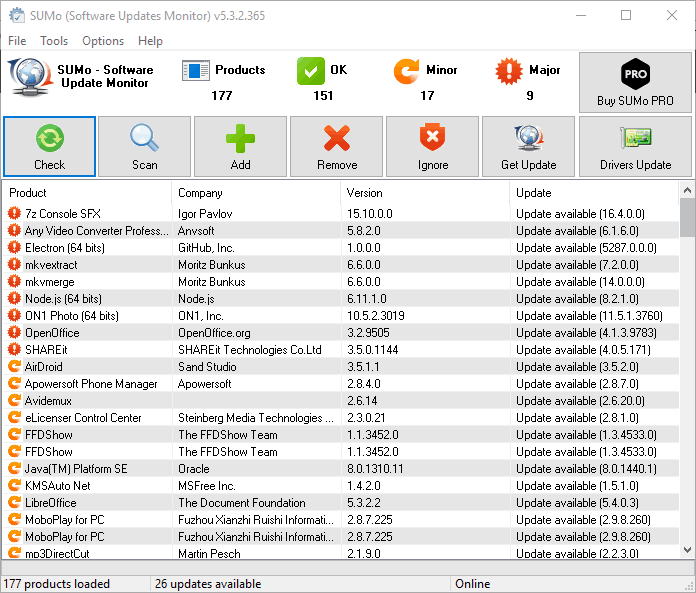Click company cell The Document Foundation
The height and width of the screenshot is (593, 696).
point(241,502)
